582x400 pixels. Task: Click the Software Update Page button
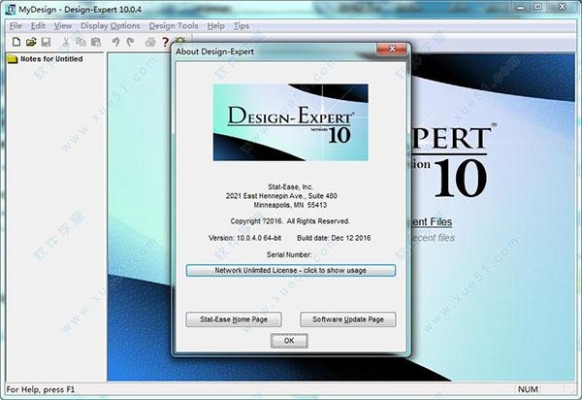click(348, 319)
